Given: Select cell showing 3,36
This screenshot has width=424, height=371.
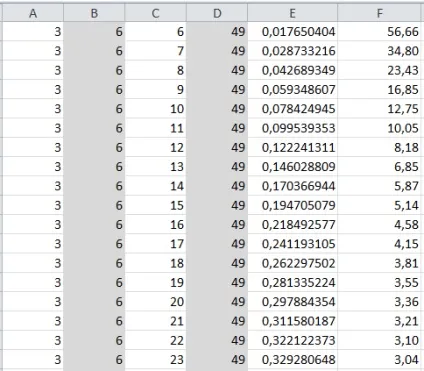Looking at the screenshot, I should click(379, 302).
